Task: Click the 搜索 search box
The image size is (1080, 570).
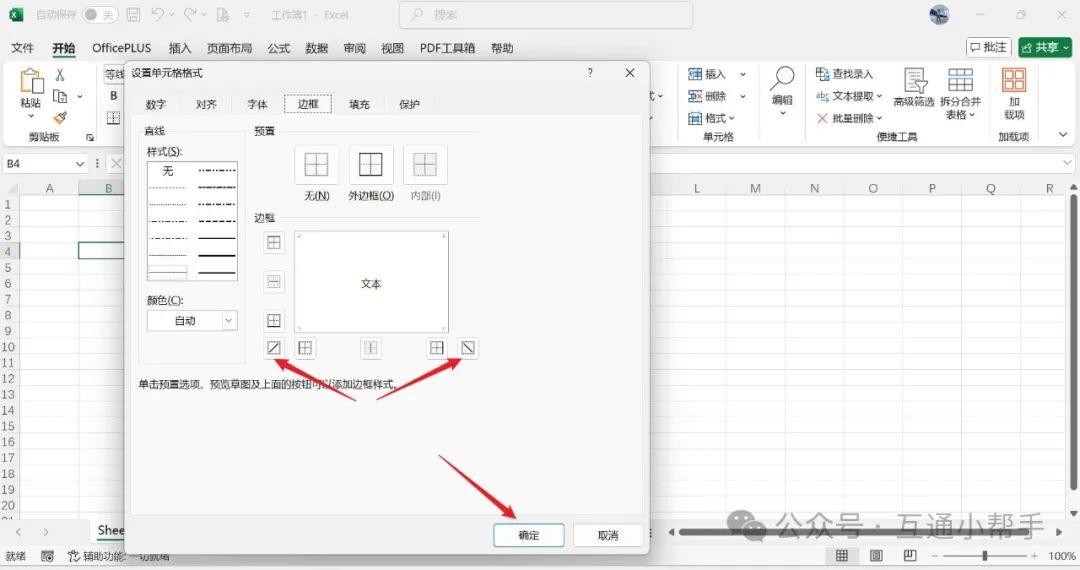Action: coord(546,14)
